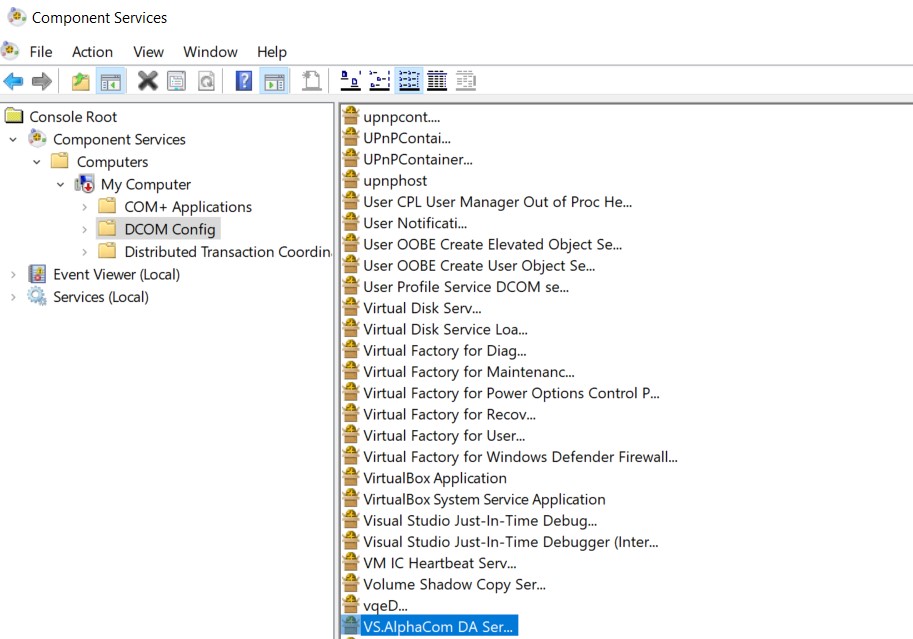Select Services (Local) in the tree
The height and width of the screenshot is (639, 913).
[100, 297]
